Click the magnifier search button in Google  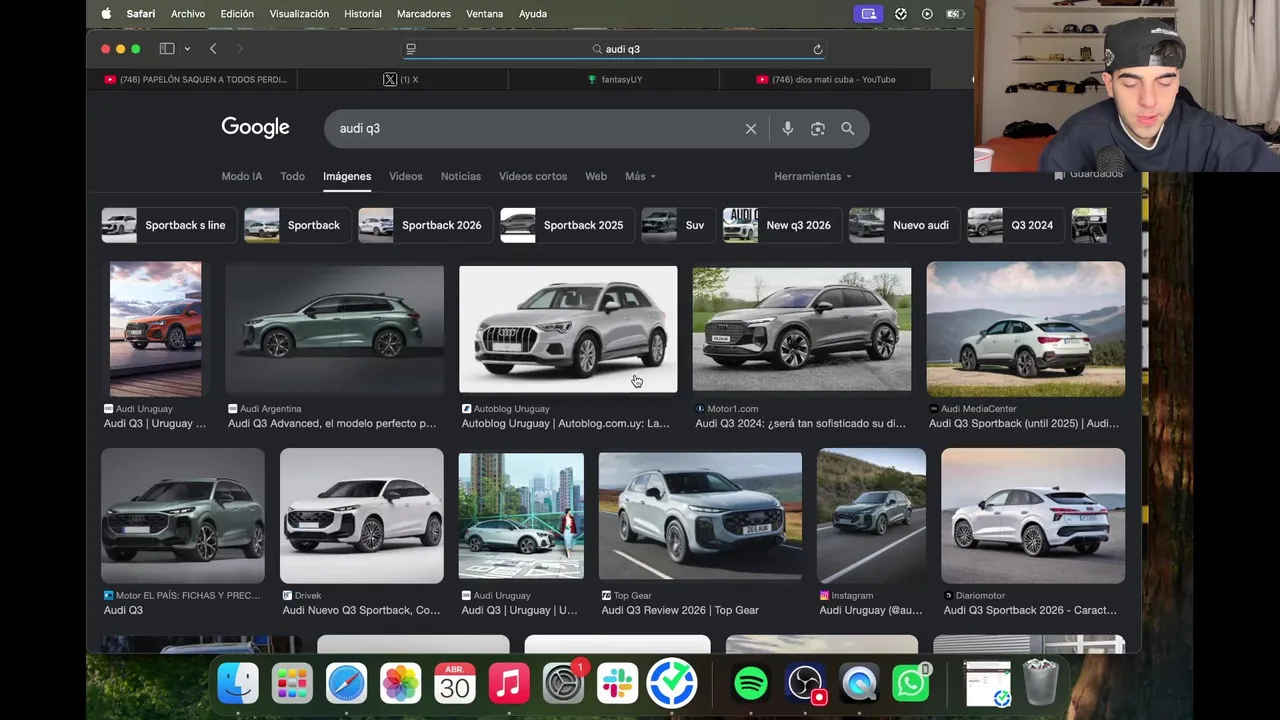point(848,128)
